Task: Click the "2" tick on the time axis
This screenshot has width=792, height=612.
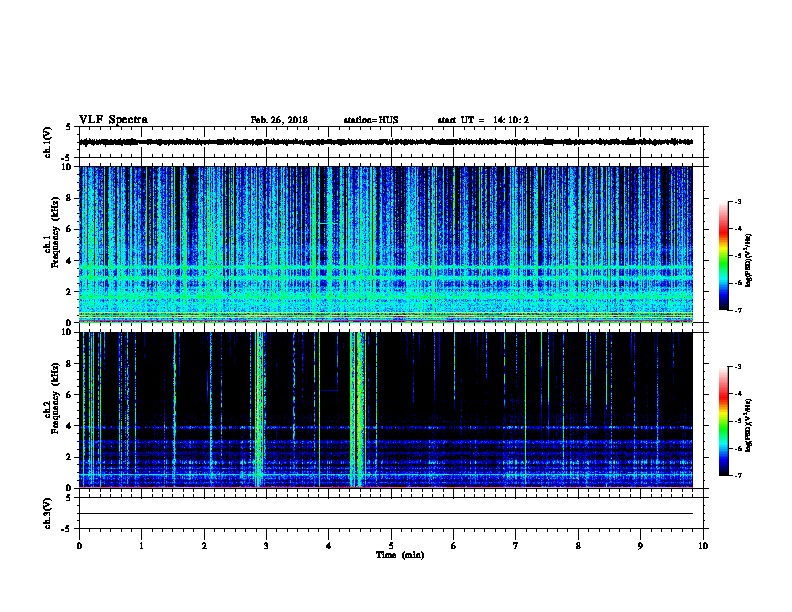Action: (204, 546)
